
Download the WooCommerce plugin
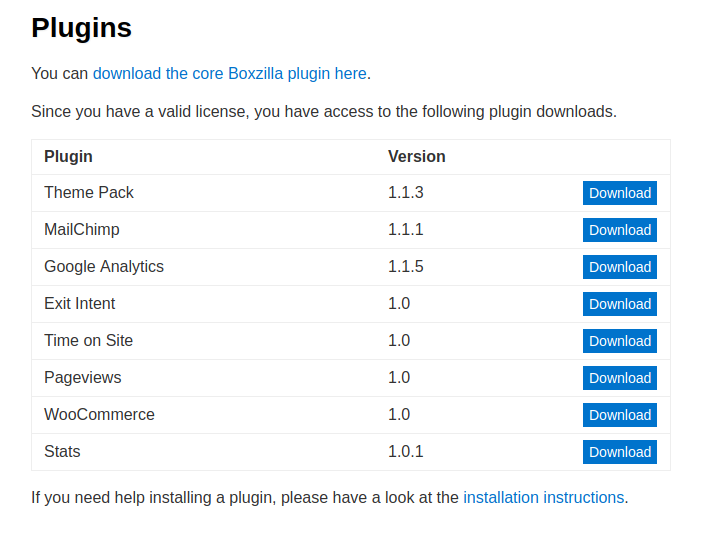coord(620,415)
